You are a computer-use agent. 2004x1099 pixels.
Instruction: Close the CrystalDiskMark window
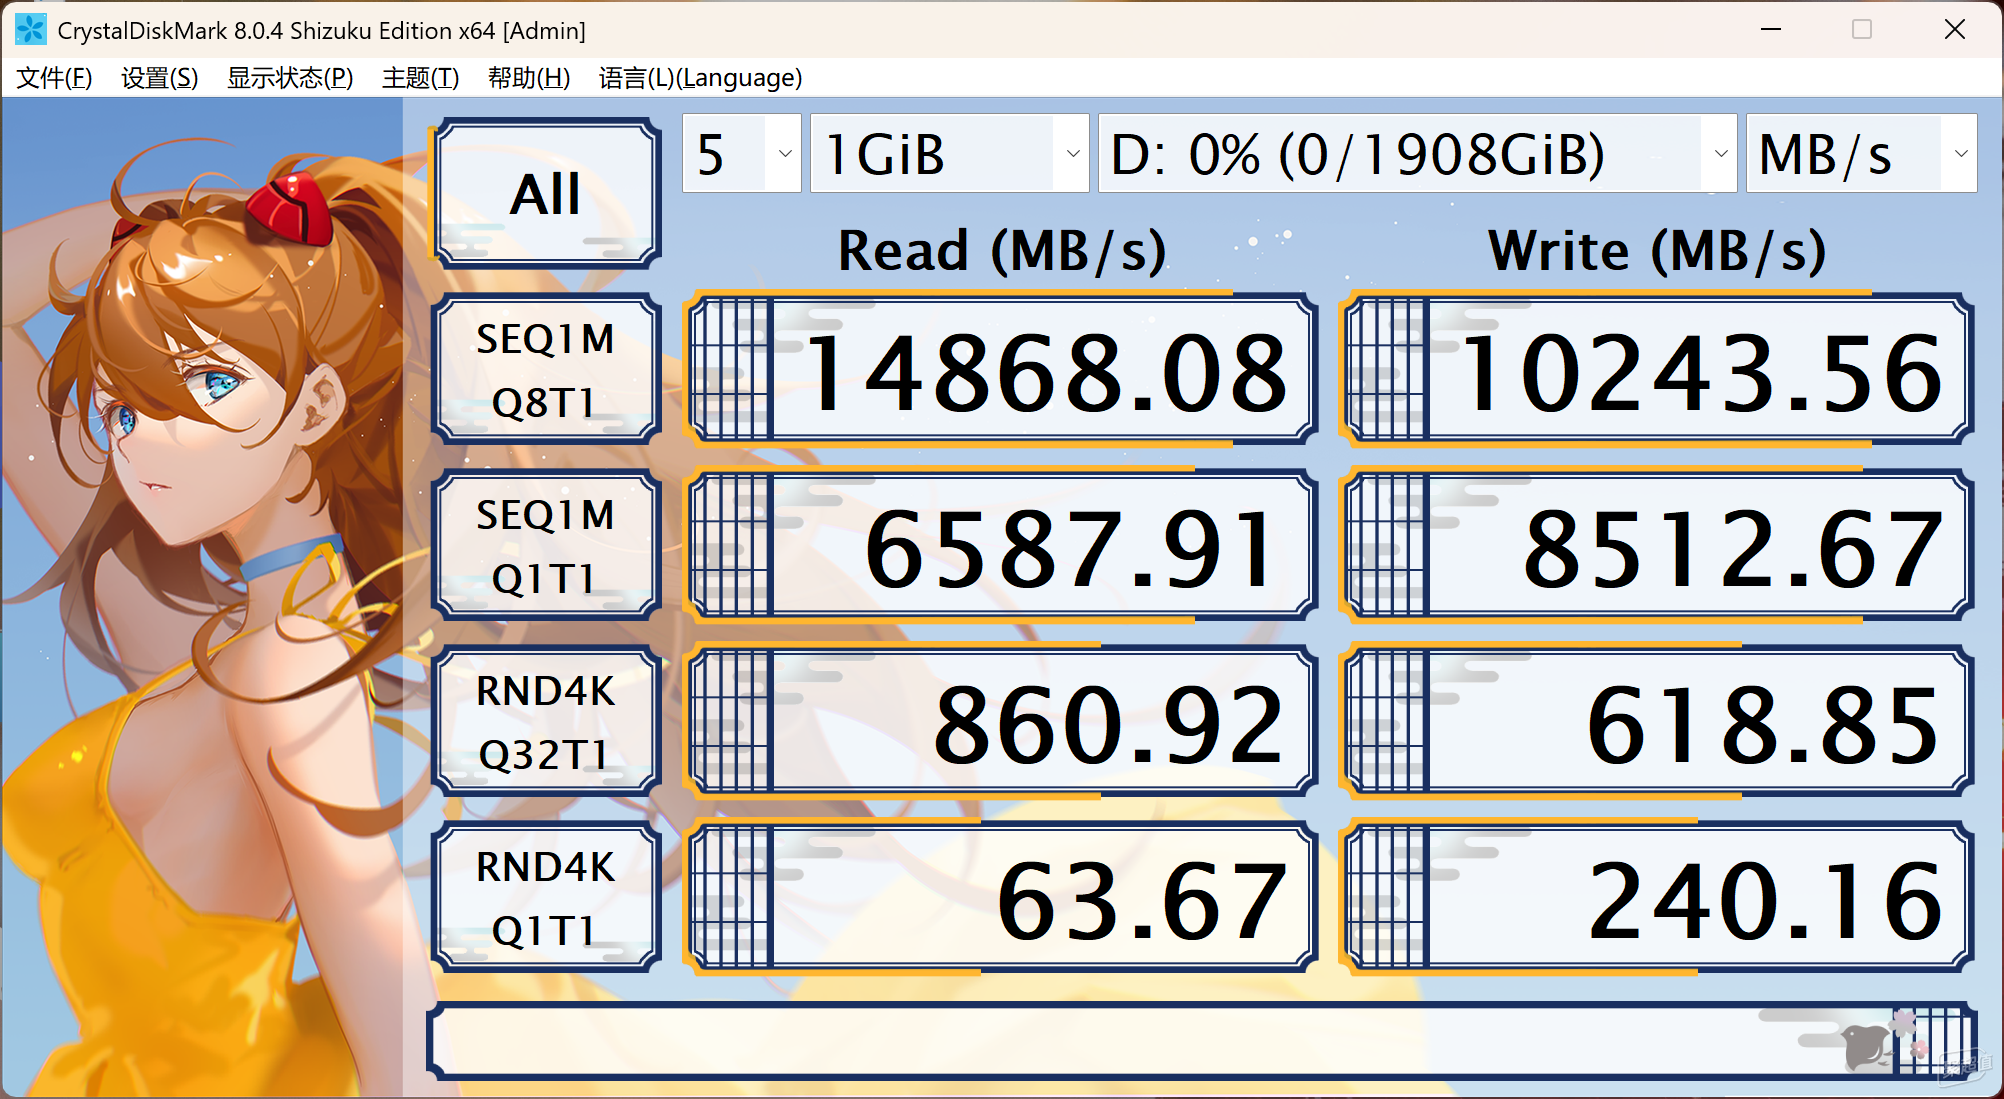coord(1954,30)
